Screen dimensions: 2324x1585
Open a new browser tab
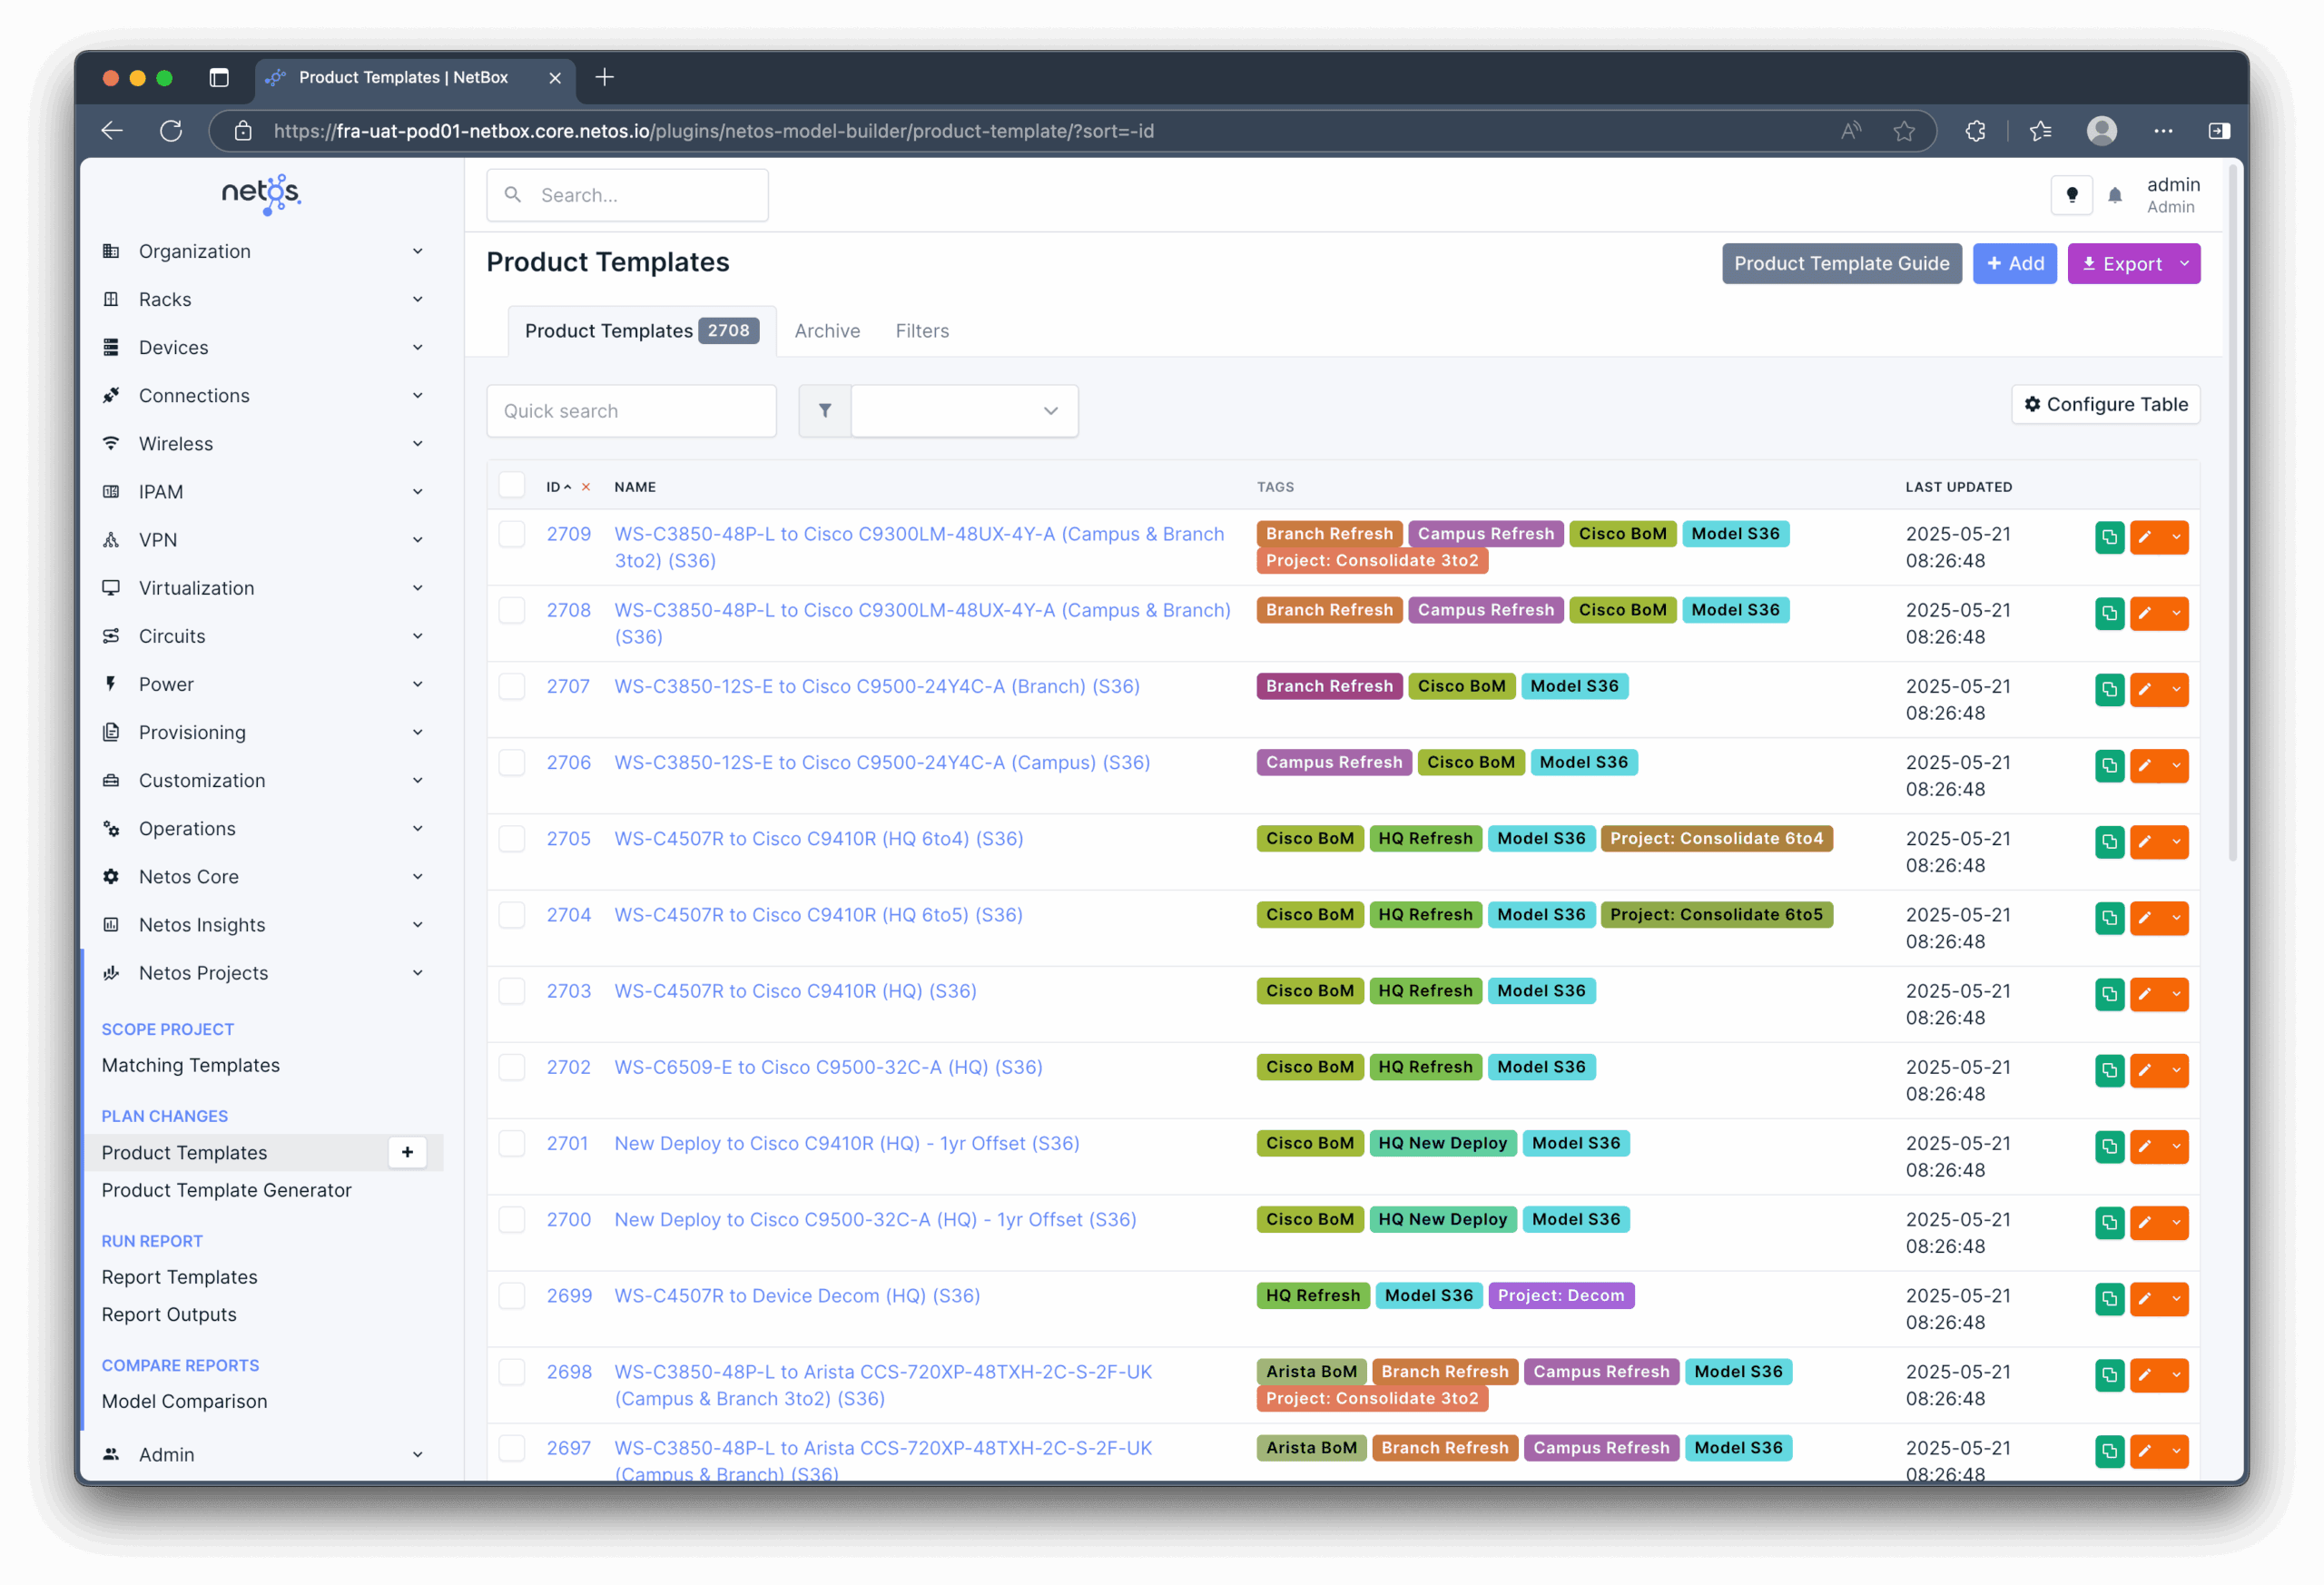tap(604, 77)
